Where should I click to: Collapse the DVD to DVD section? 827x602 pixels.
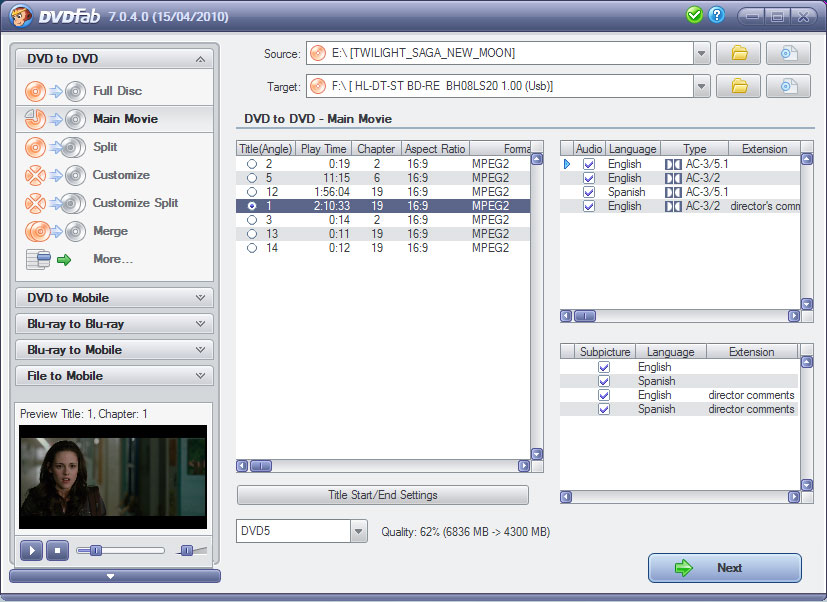[200, 59]
